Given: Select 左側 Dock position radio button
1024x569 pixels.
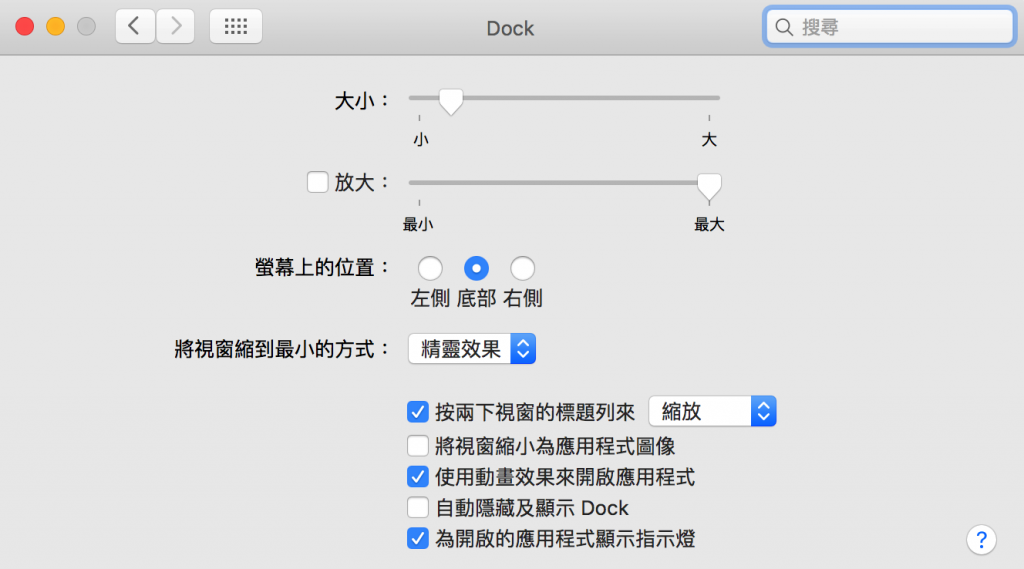Looking at the screenshot, I should (430, 268).
